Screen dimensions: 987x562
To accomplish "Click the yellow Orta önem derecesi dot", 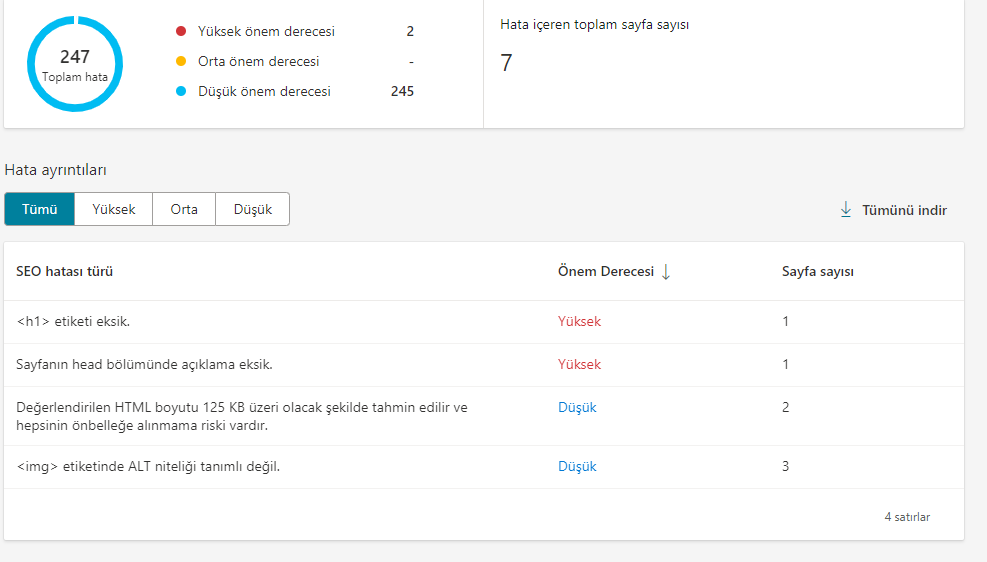I will click(x=181, y=61).
